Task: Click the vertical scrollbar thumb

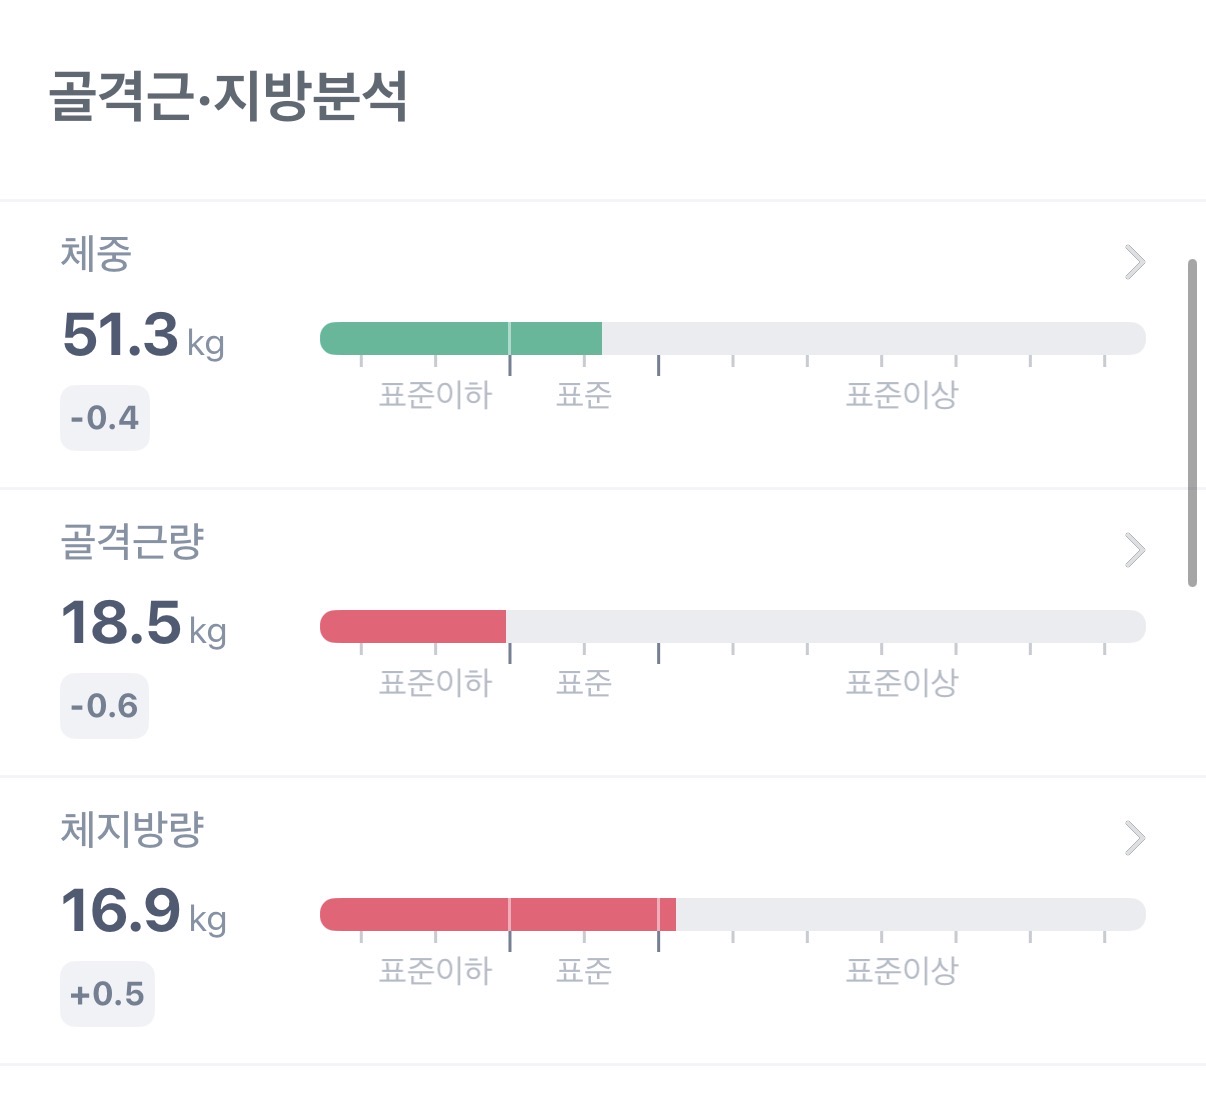Action: point(1192,423)
